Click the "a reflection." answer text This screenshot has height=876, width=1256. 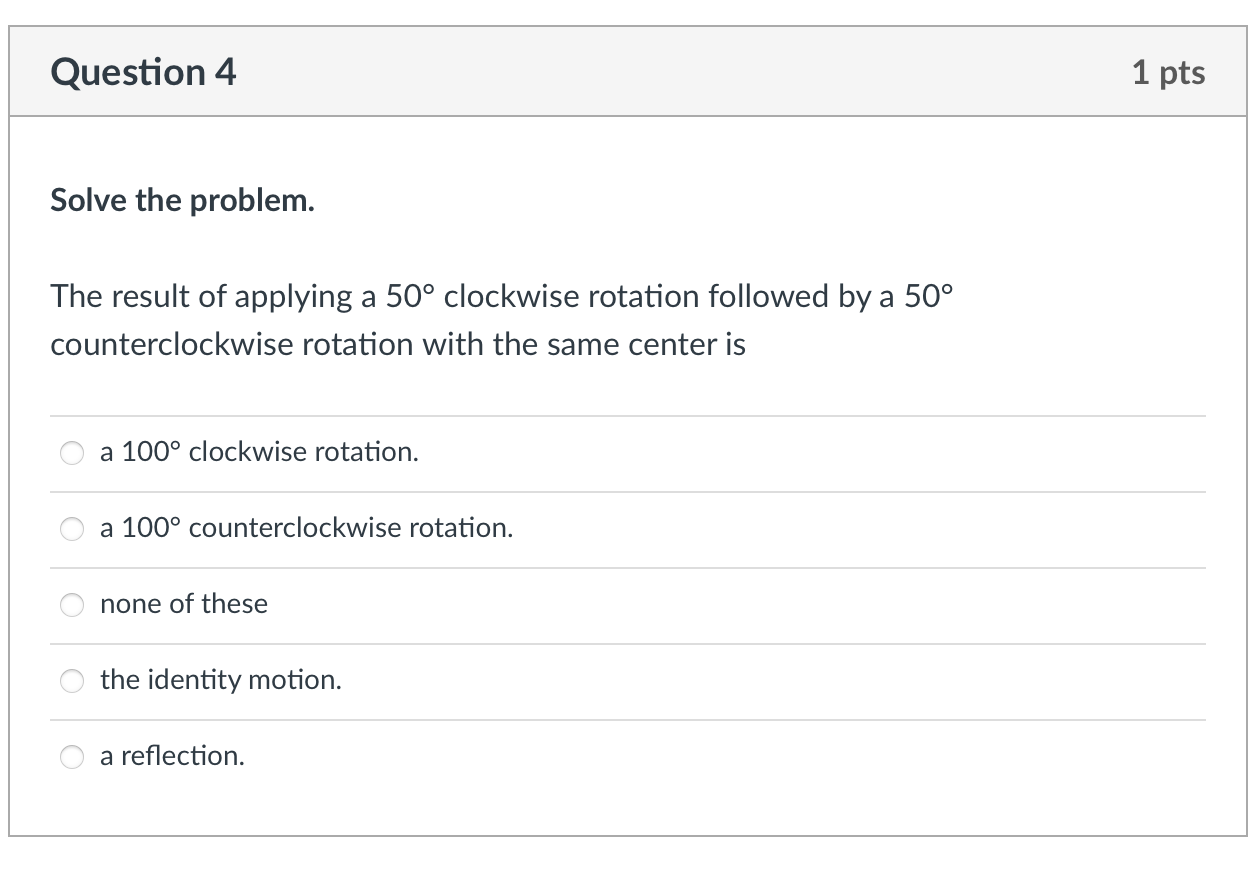click(172, 756)
